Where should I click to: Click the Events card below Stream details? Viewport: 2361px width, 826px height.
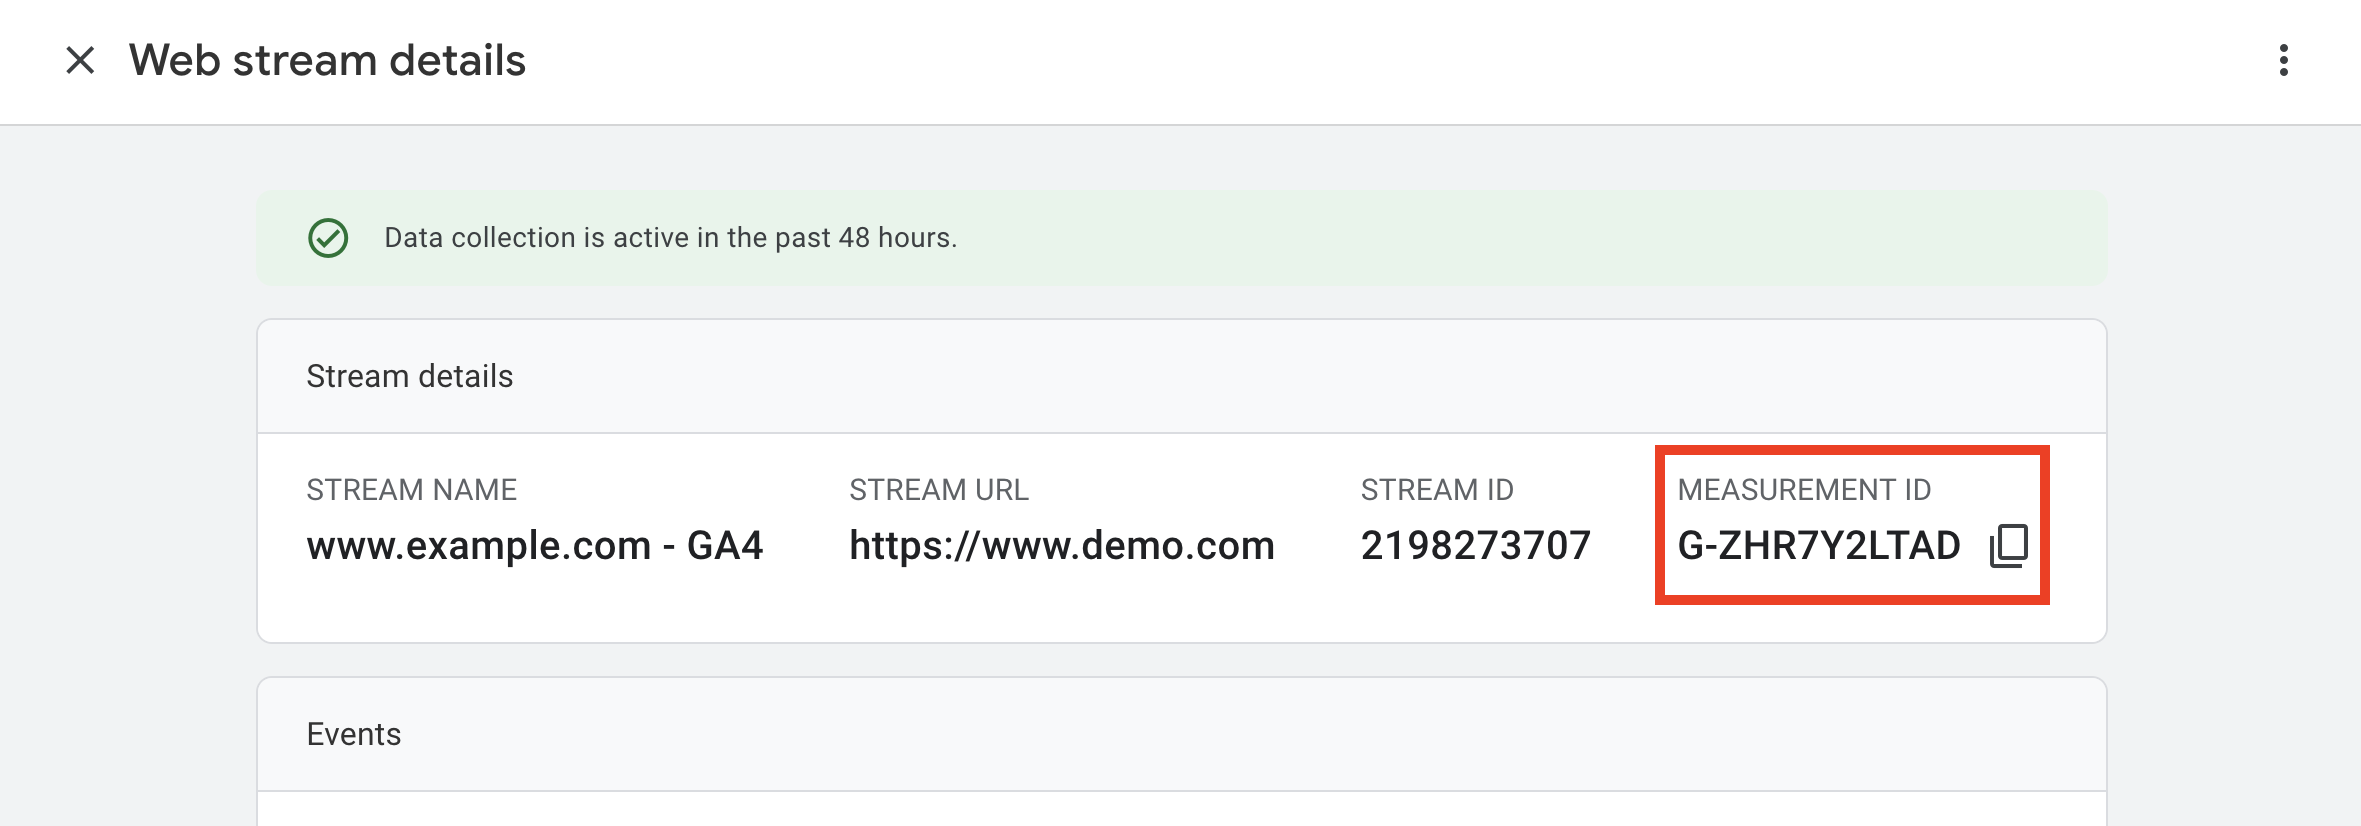(x=1181, y=752)
